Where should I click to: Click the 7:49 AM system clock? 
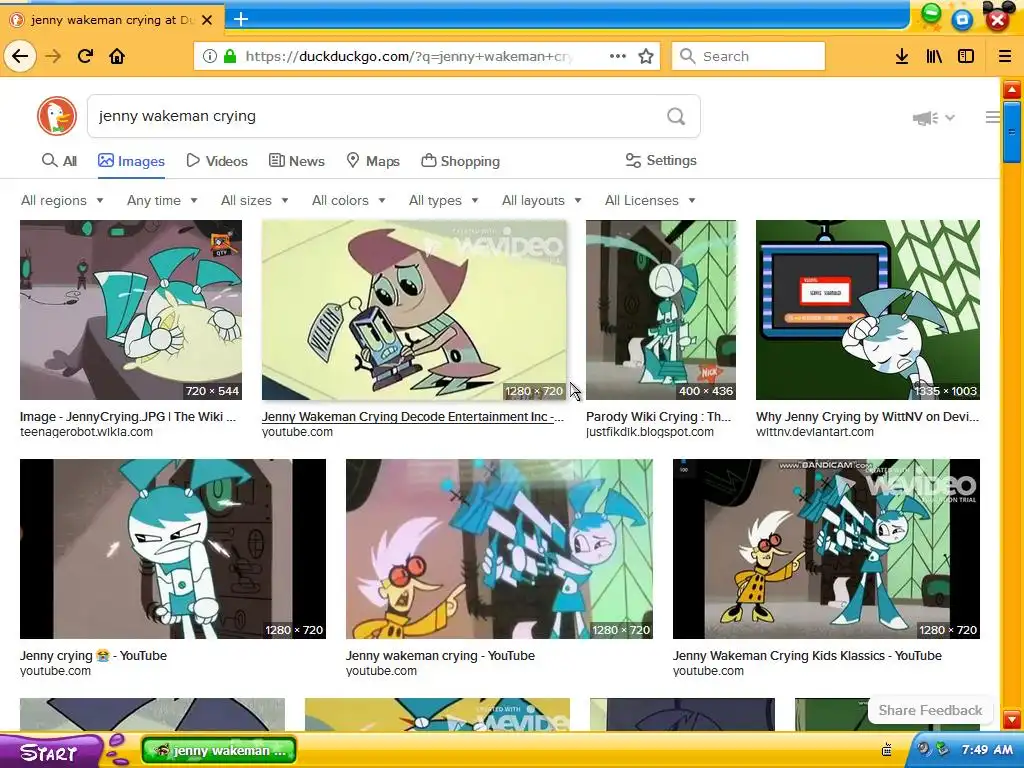[987, 750]
